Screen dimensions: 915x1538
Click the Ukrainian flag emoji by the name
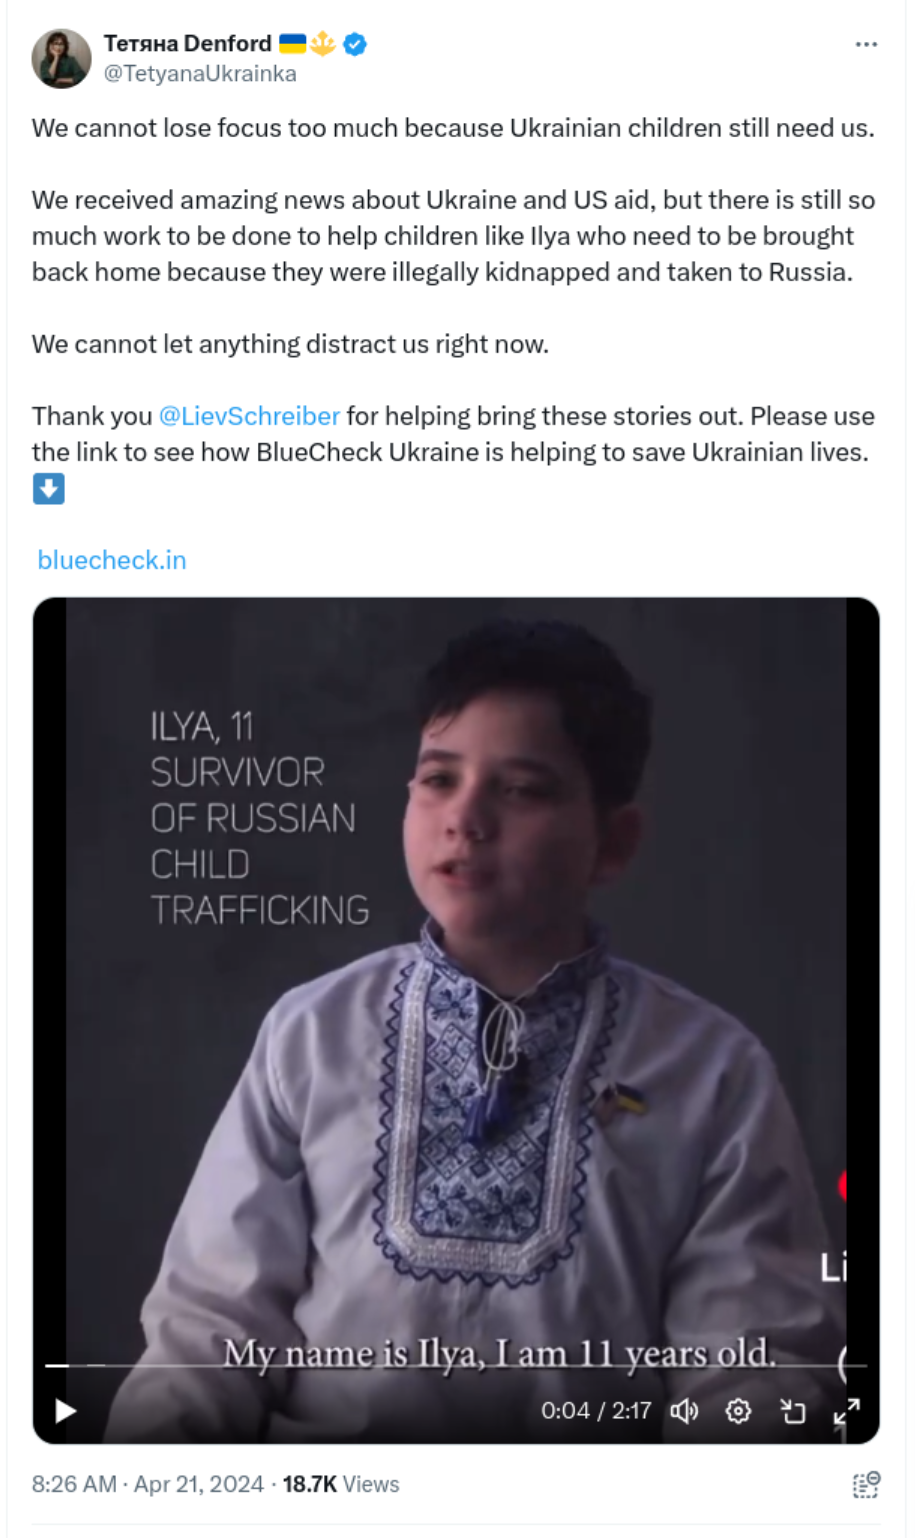tap(292, 44)
